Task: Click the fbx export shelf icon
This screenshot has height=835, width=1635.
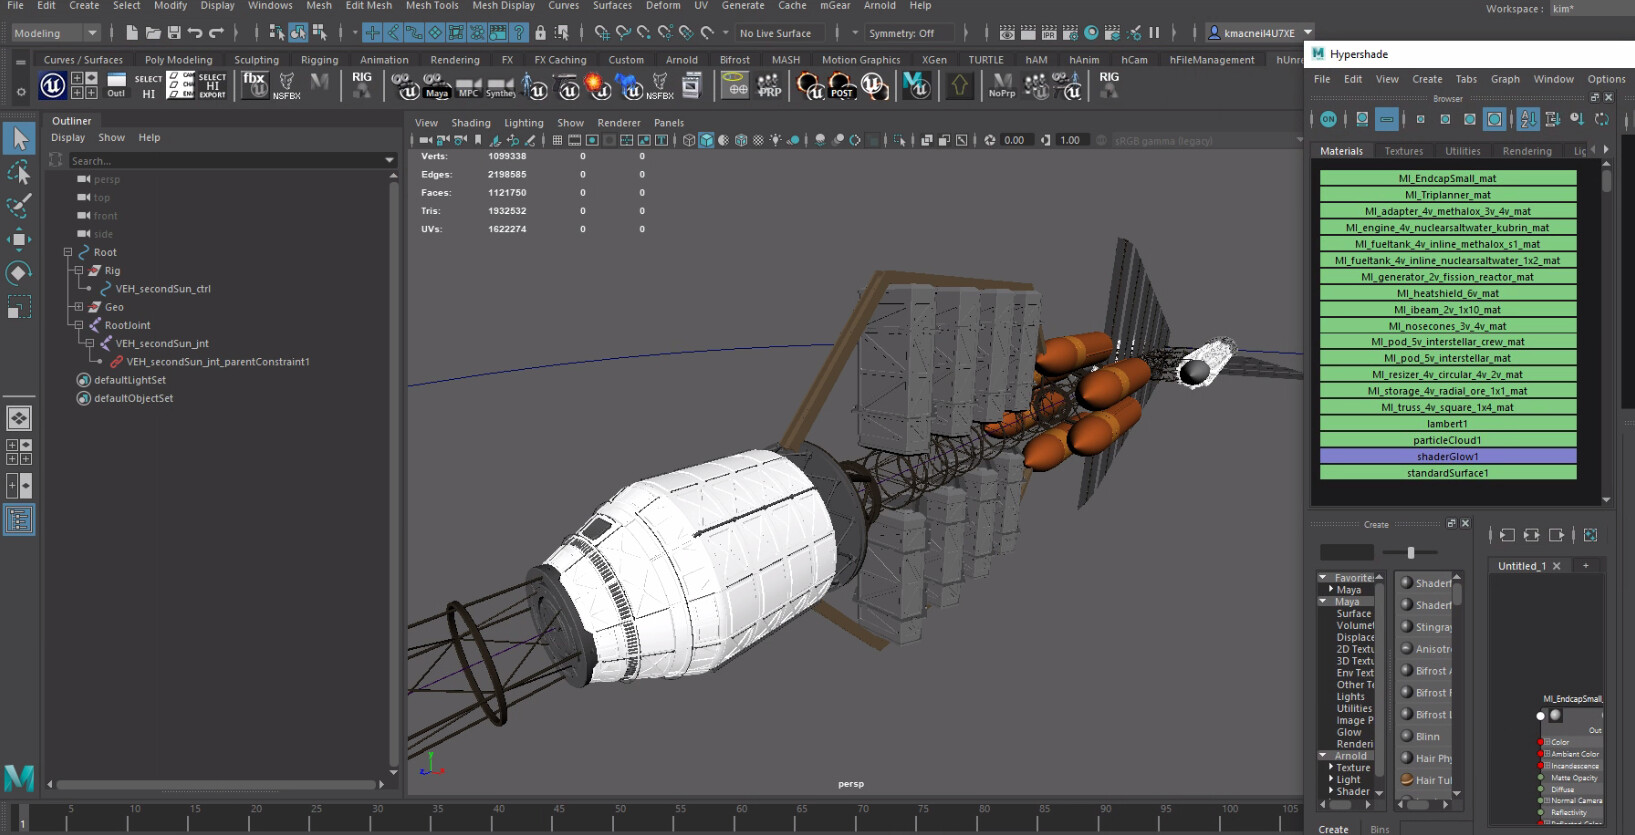Action: tap(255, 84)
